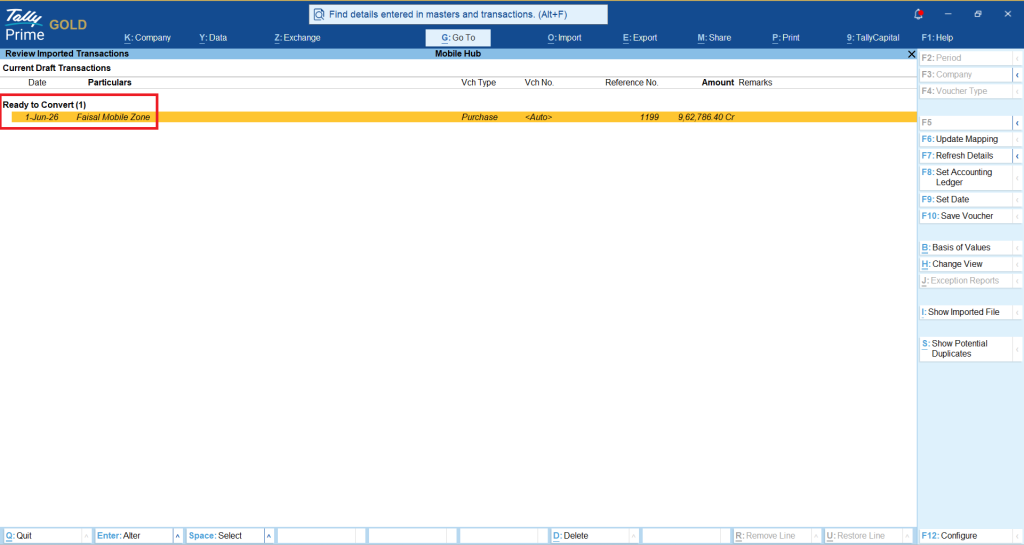1024x545 pixels.
Task: Click the search icon in find box
Action: coord(319,14)
